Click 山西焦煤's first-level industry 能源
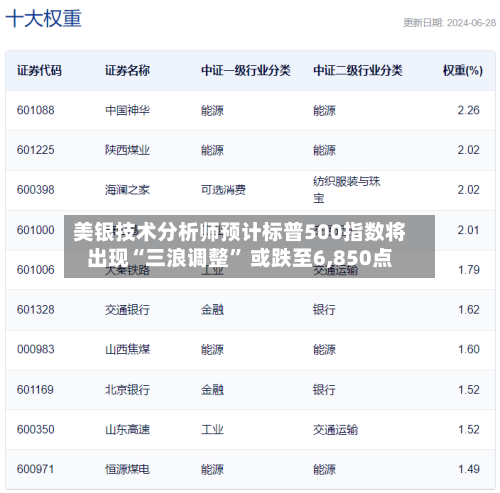 click(212, 349)
